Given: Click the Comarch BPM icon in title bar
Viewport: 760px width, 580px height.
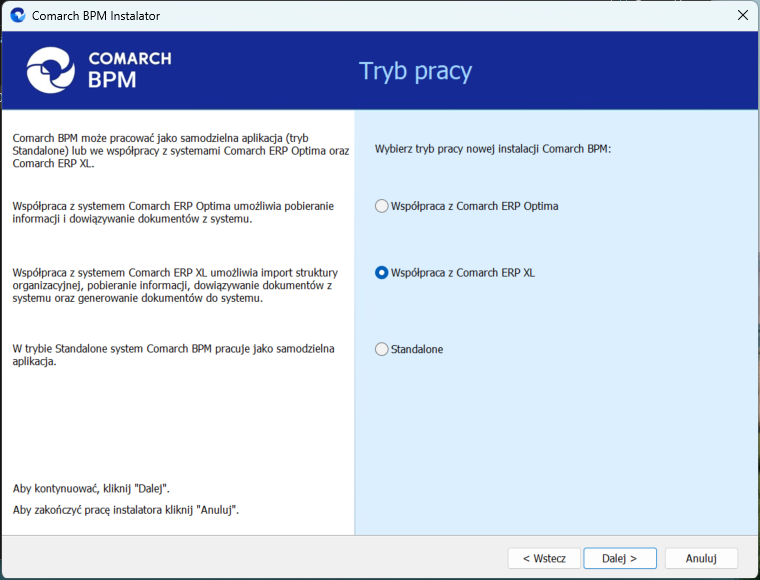Looking at the screenshot, I should coord(18,15).
